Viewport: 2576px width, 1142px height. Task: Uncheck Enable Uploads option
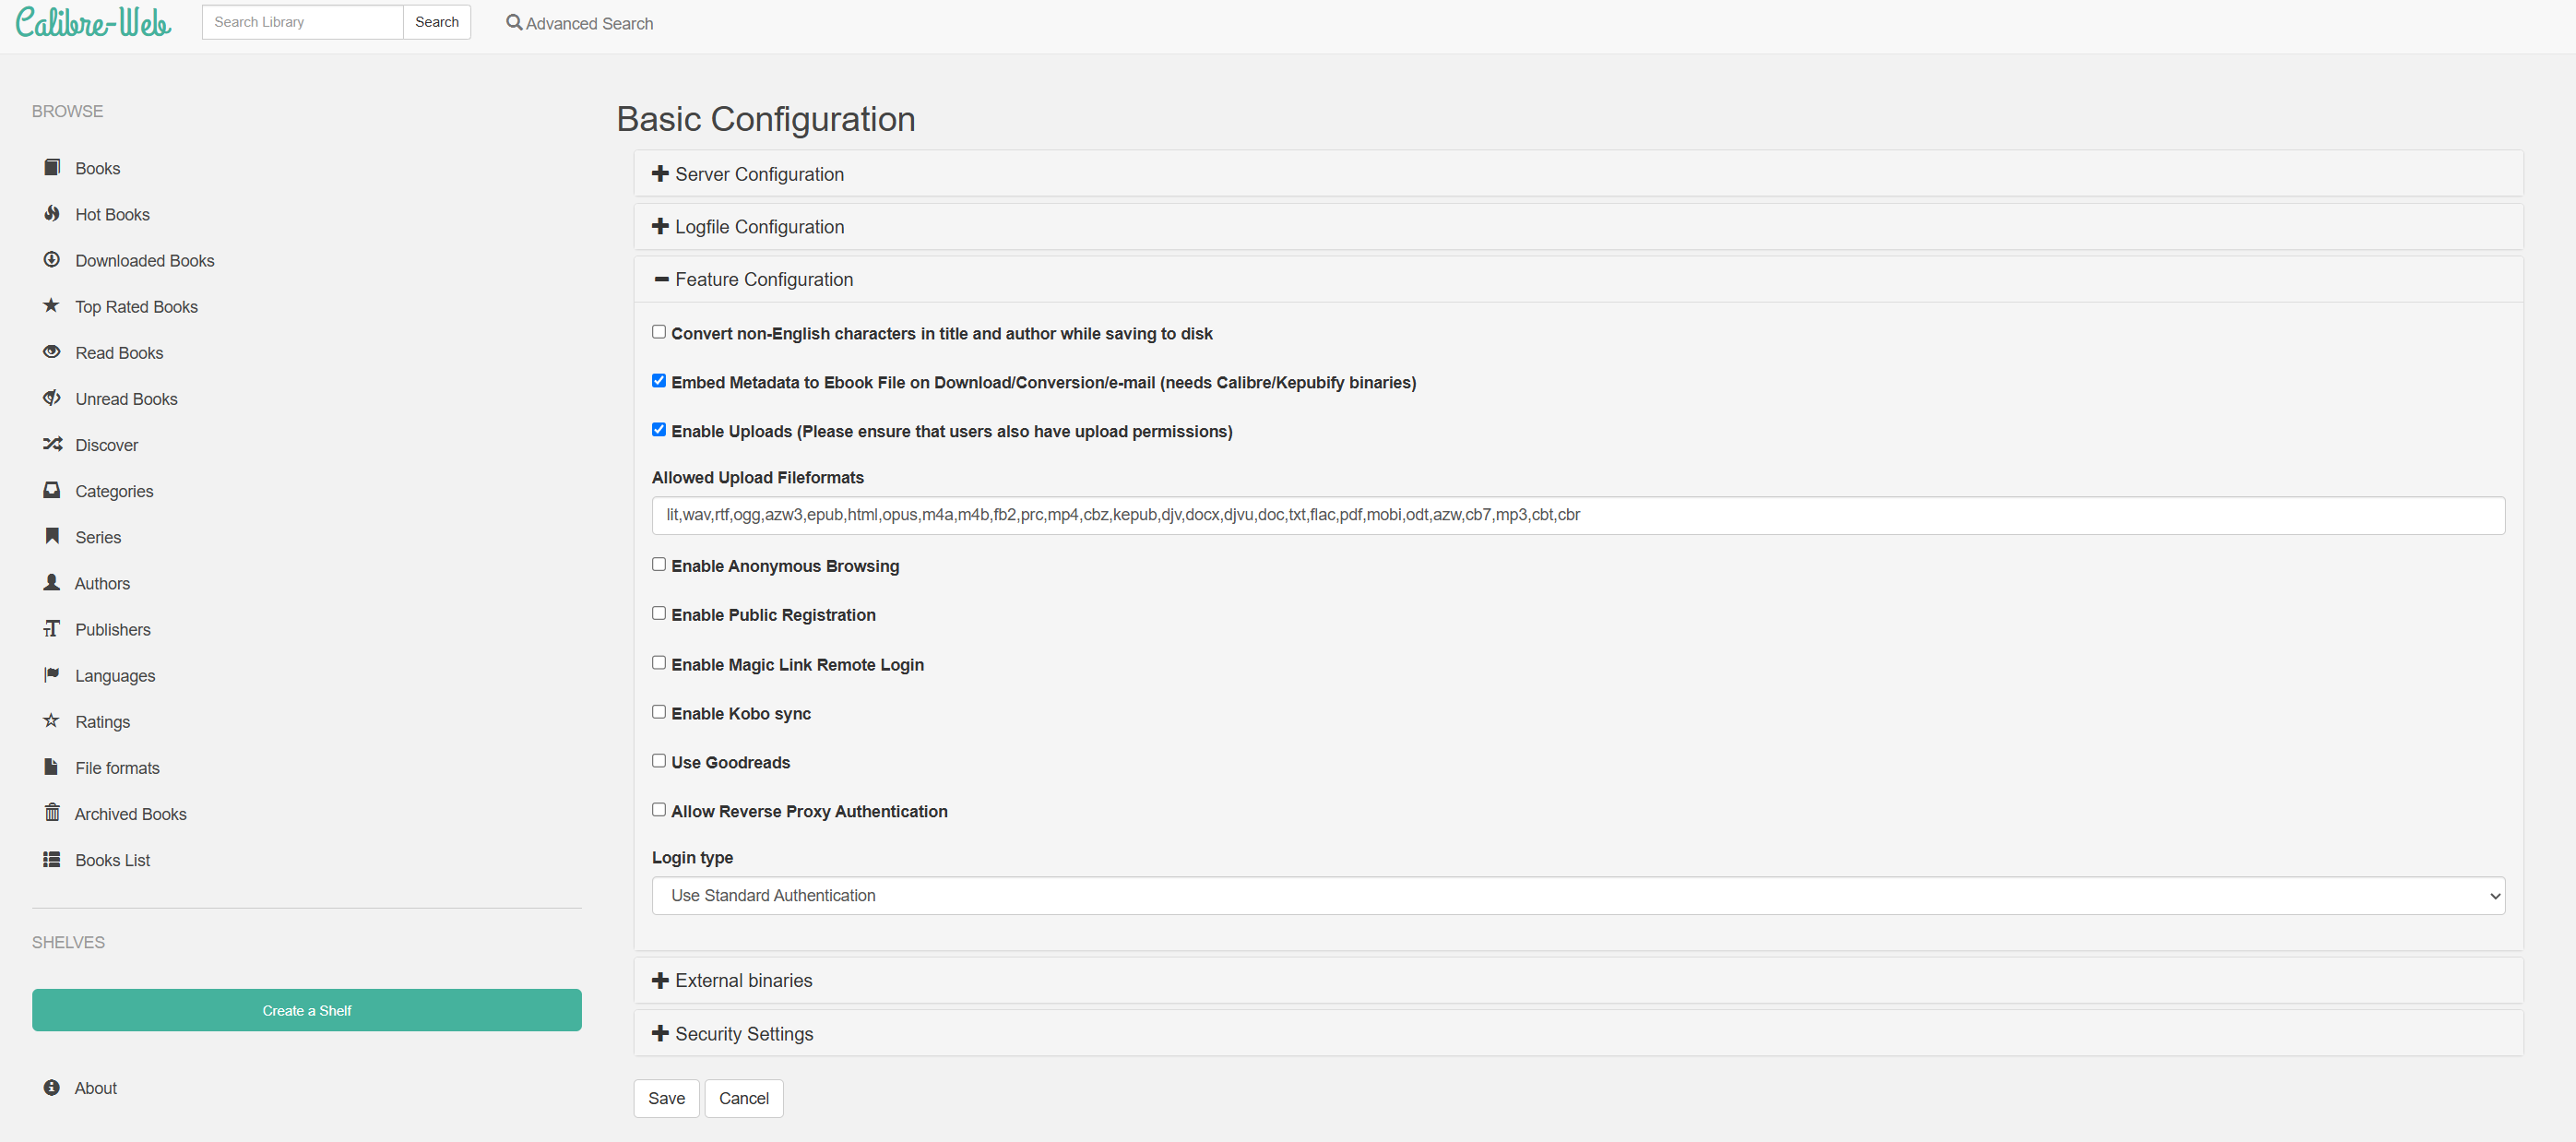659,430
